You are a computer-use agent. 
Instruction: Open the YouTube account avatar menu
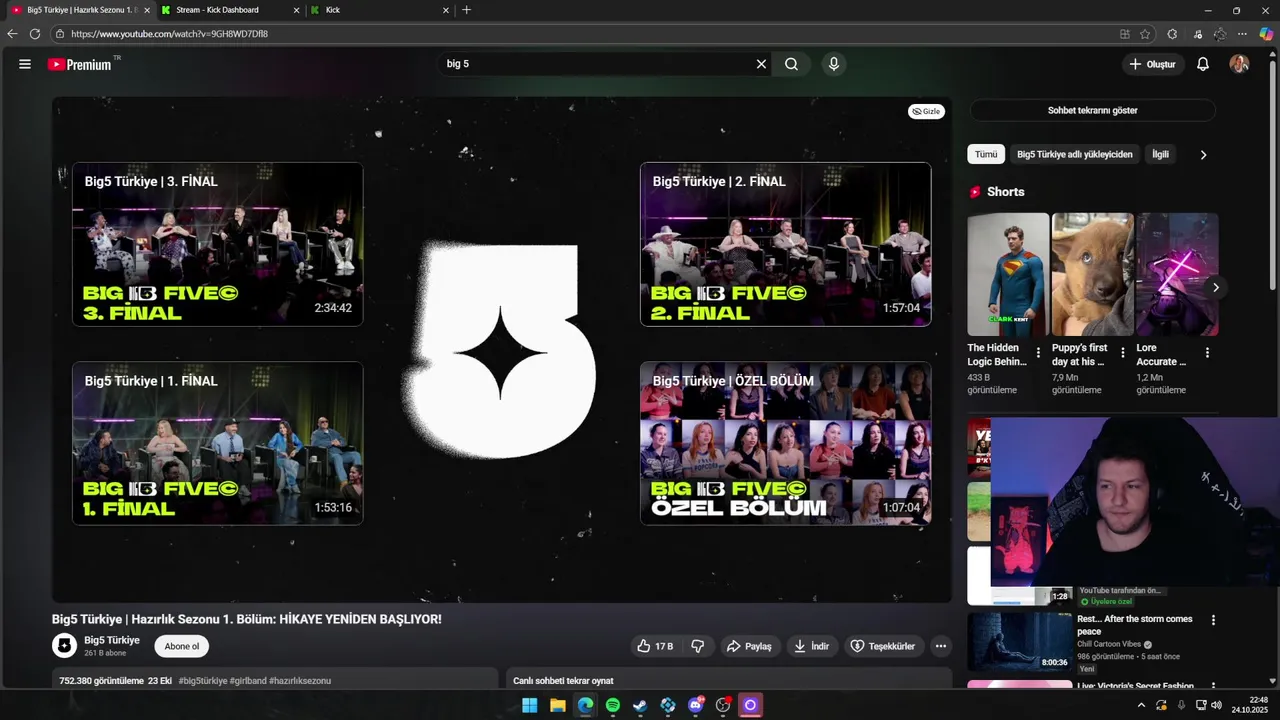pyautogui.click(x=1239, y=64)
